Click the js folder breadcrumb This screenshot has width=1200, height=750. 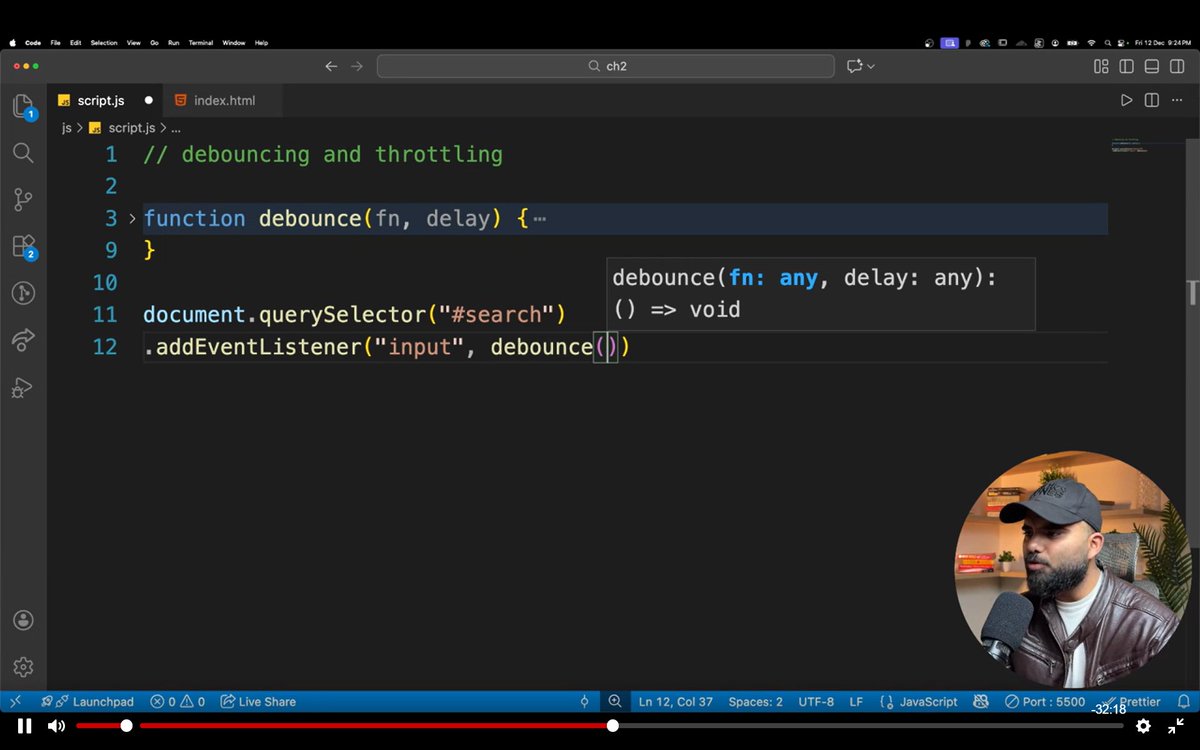click(67, 128)
